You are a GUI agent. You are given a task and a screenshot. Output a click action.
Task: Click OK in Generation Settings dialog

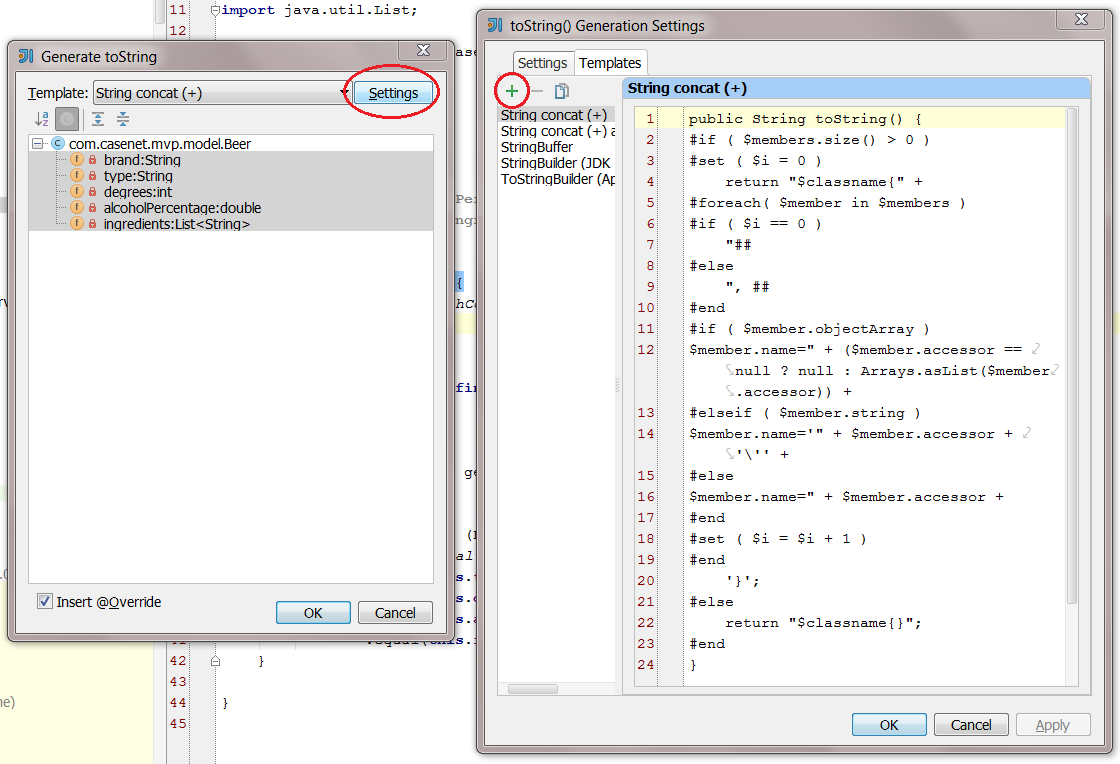pos(889,725)
